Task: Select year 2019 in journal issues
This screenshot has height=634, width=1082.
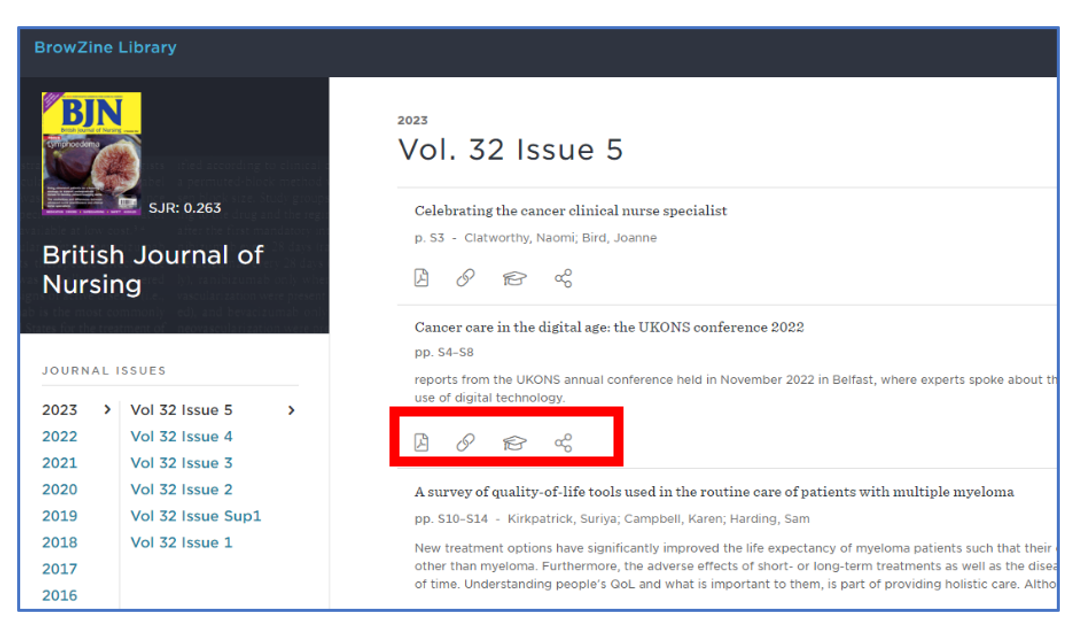Action: 59,516
